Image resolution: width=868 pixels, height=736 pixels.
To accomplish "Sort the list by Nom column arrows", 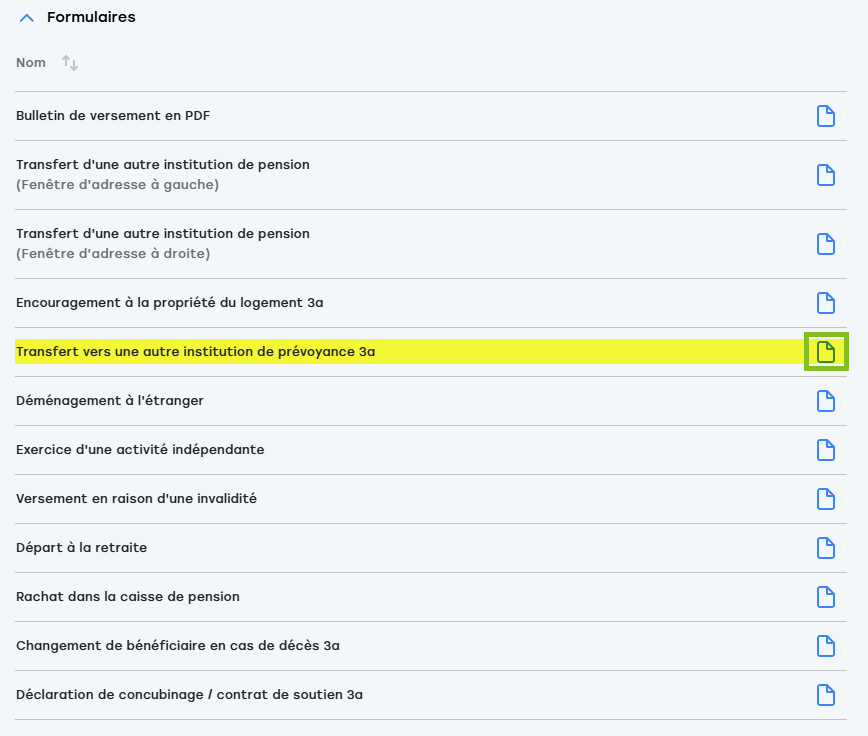I will pos(69,63).
